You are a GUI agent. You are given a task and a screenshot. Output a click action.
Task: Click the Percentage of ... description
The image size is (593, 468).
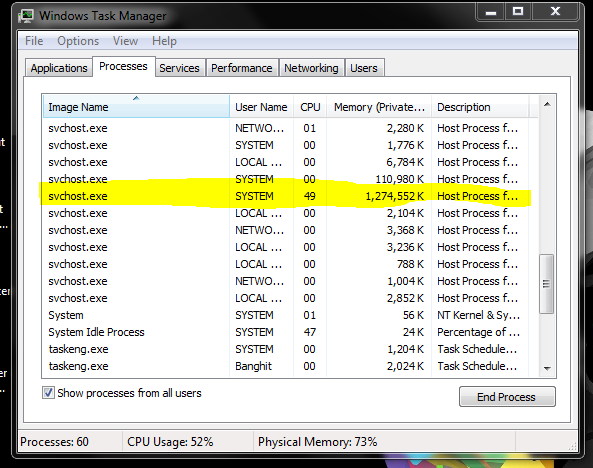[478, 332]
